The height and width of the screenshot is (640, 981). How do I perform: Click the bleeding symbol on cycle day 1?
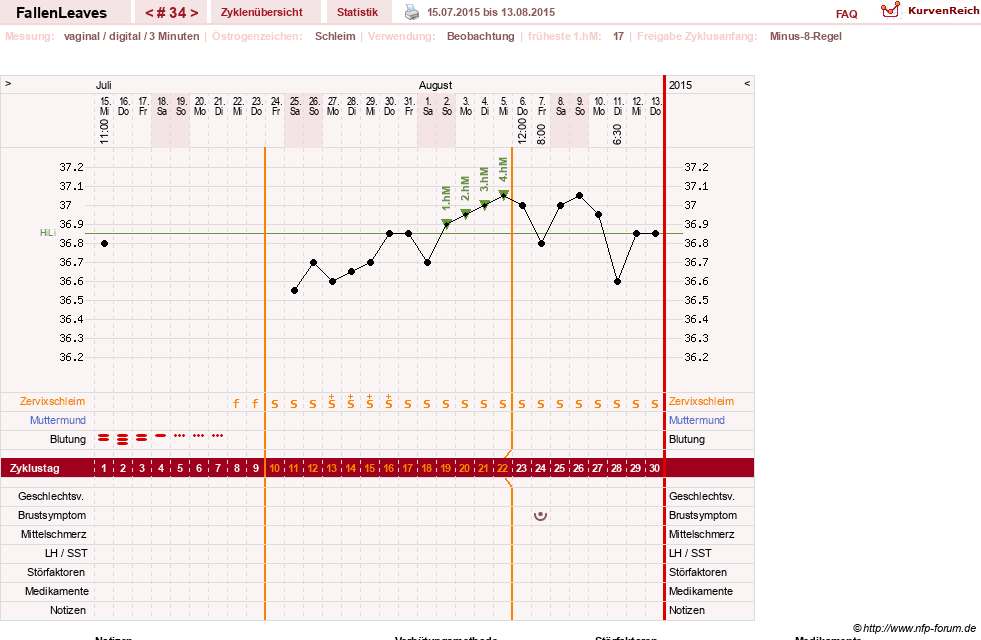(104, 438)
